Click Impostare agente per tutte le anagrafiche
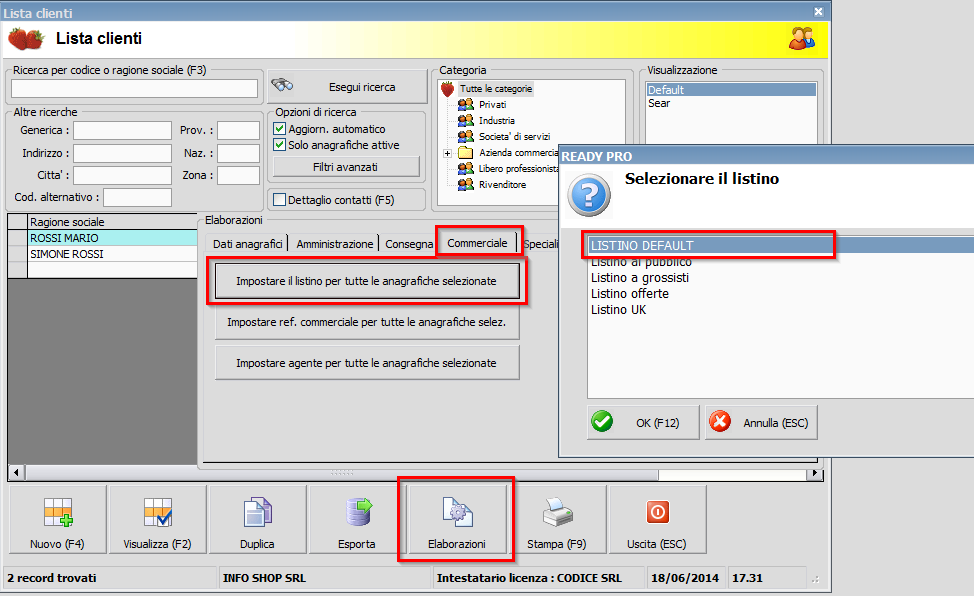 (366, 363)
